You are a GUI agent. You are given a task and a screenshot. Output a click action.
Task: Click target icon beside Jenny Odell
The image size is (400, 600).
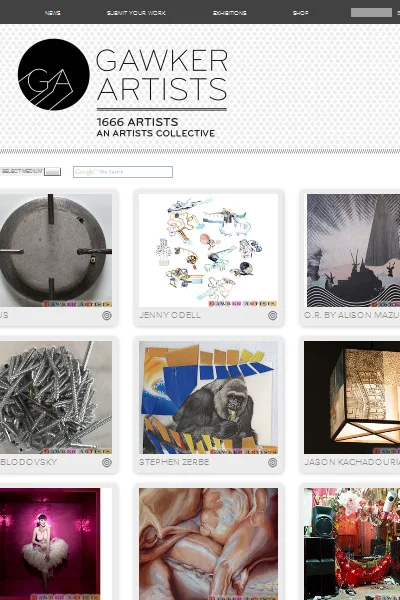(273, 315)
